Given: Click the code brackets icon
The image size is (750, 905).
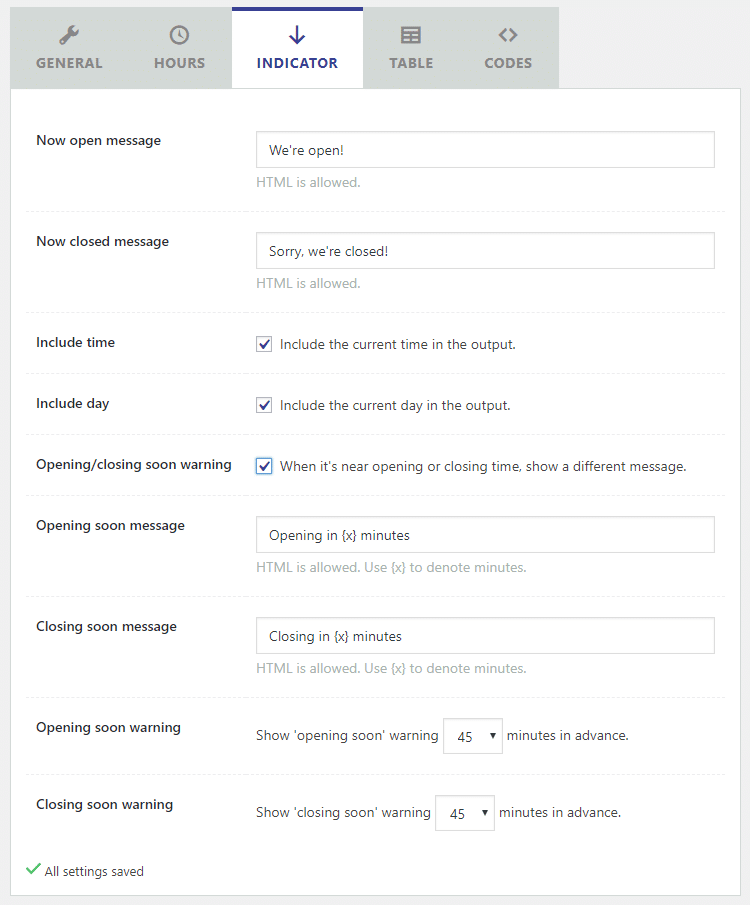Looking at the screenshot, I should pos(508,35).
